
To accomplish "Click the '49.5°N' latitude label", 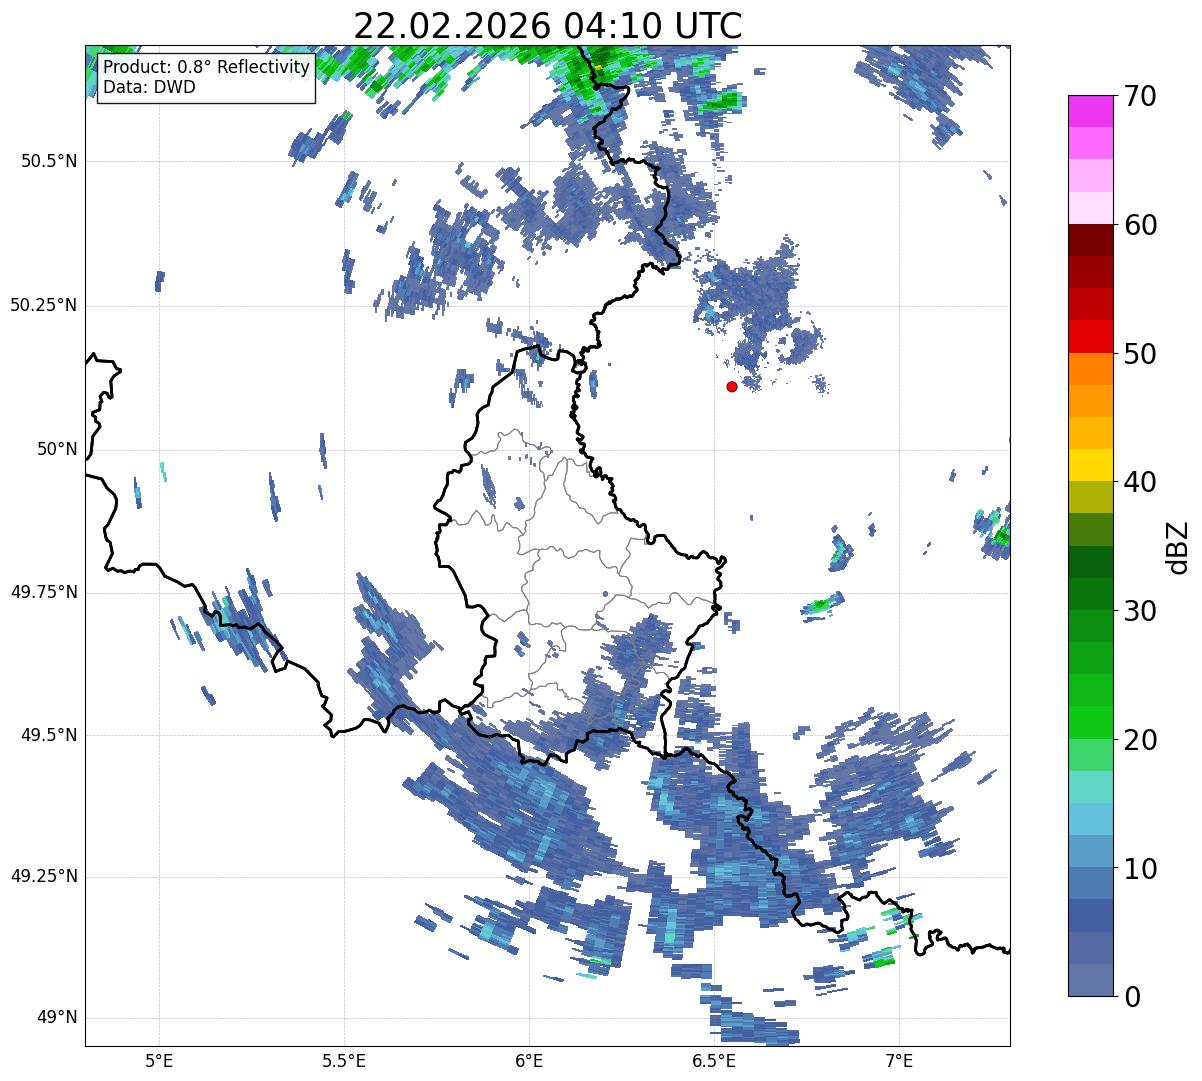I will 48,735.
